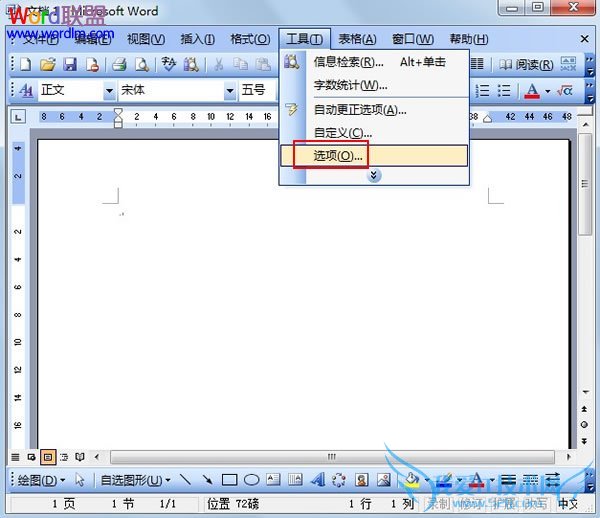Click the Cut scissors icon

(218, 64)
